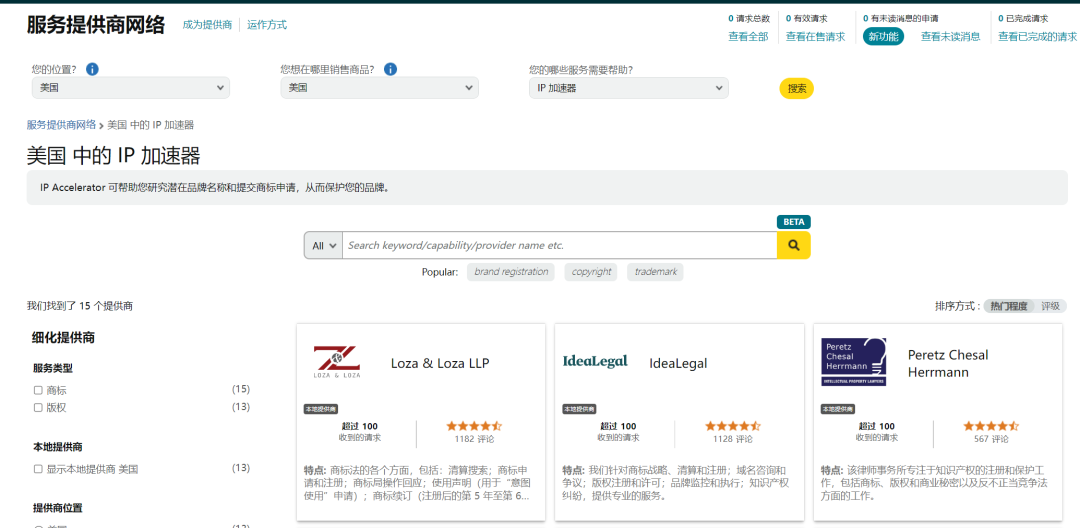Click the 细化提供商 heading
This screenshot has width=1080, height=528.
pos(63,338)
